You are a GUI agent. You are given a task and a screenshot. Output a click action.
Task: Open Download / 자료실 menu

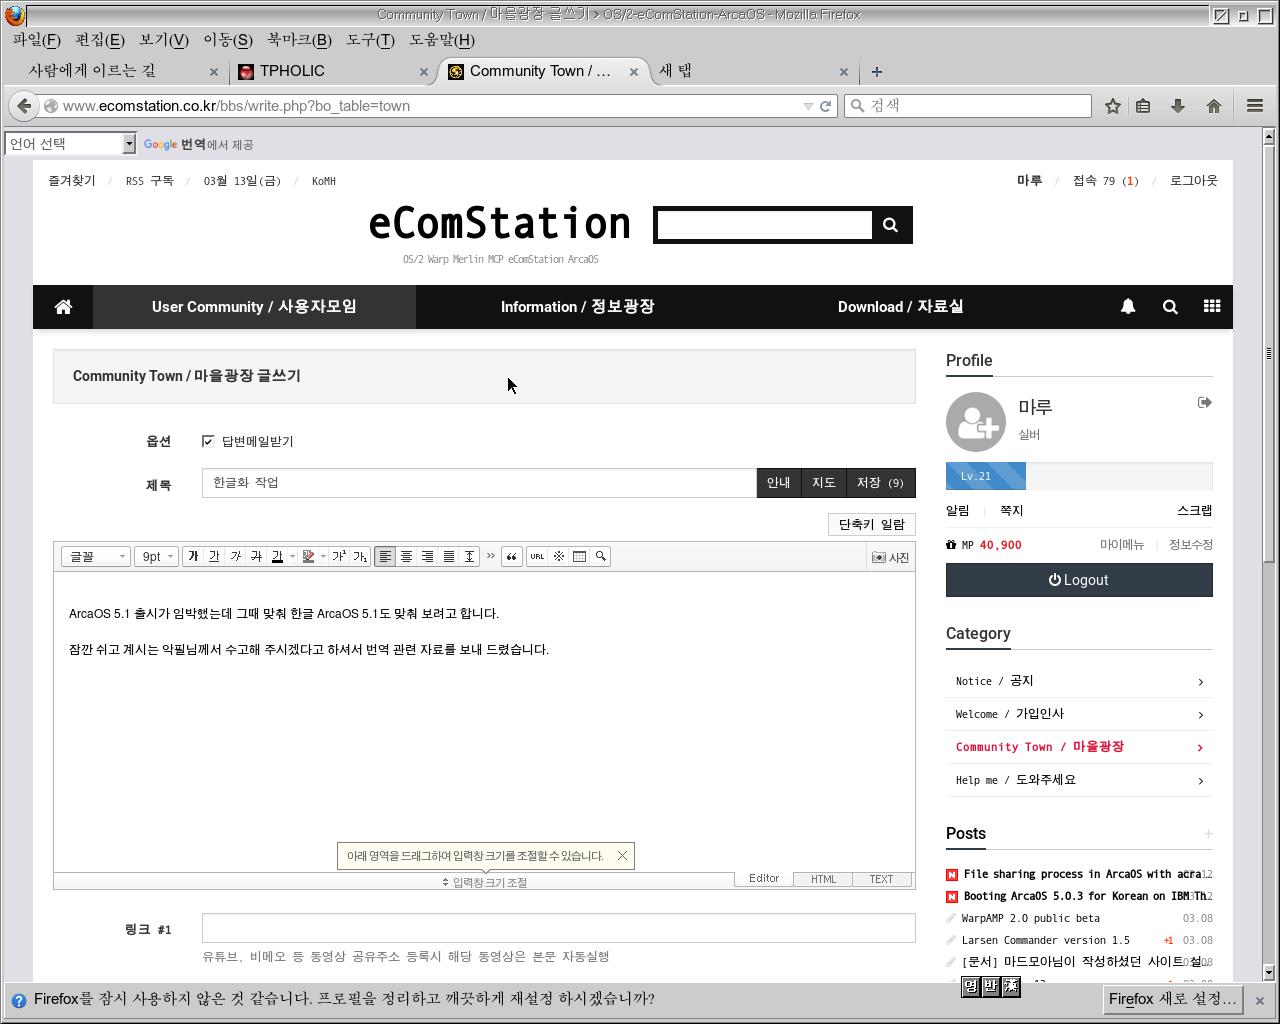pos(900,307)
